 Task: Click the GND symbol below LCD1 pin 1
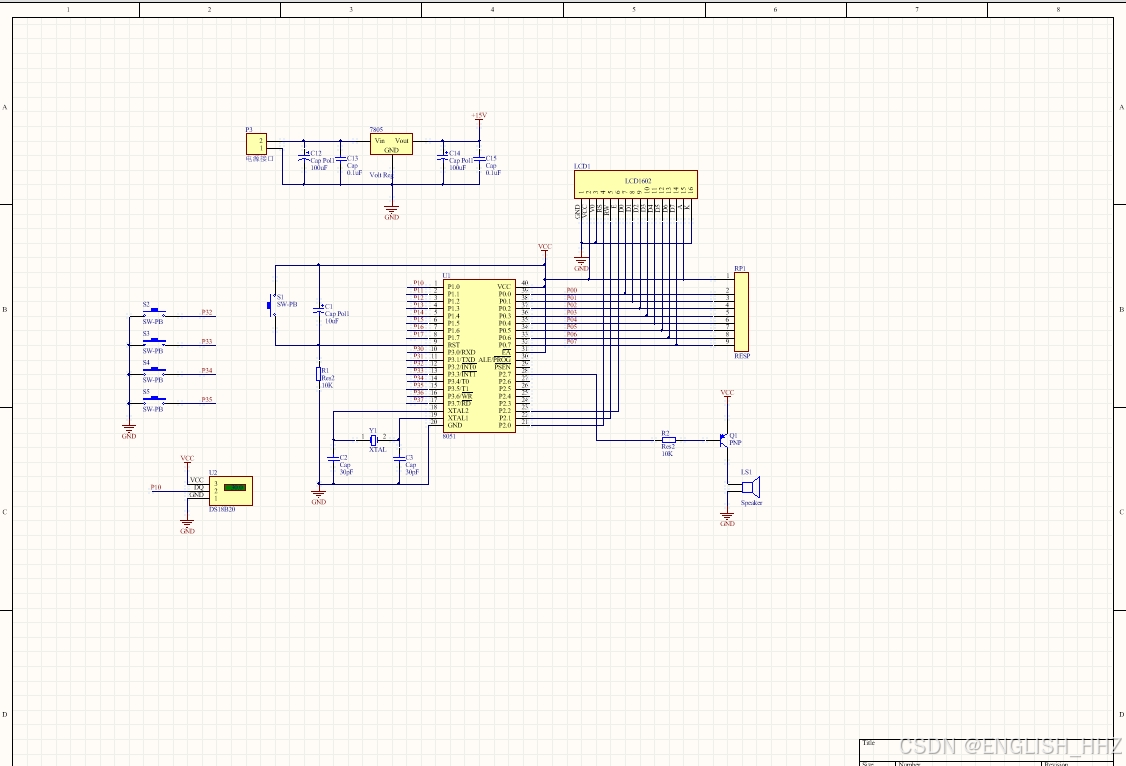point(581,264)
